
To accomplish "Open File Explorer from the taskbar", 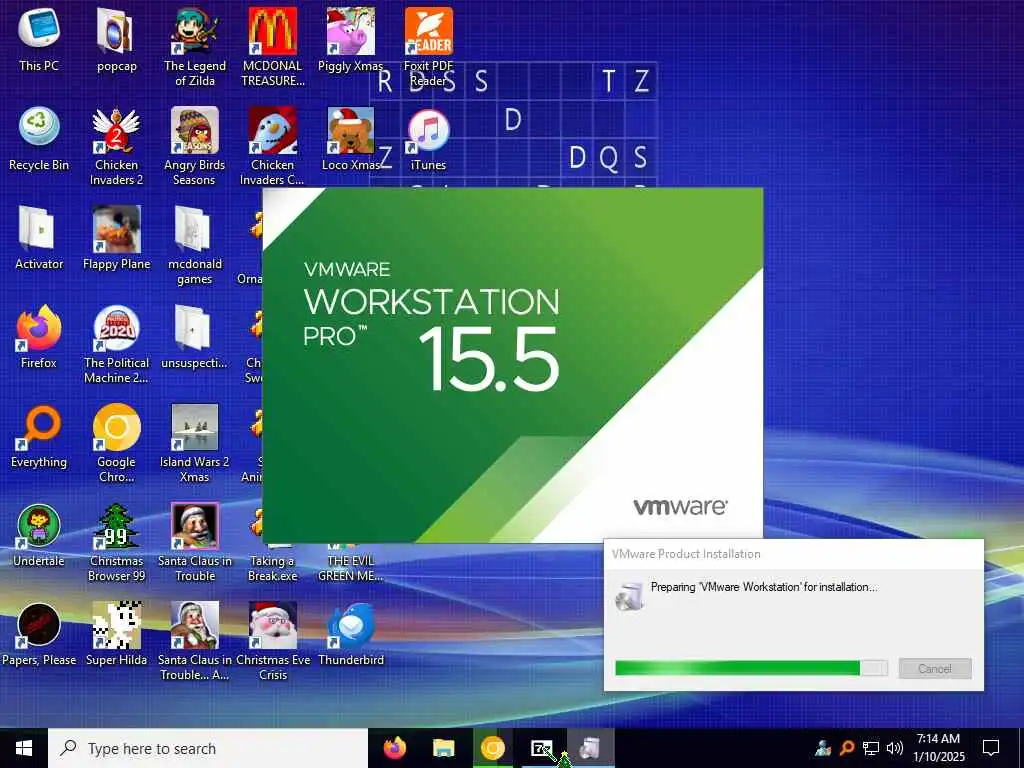I will (443, 748).
